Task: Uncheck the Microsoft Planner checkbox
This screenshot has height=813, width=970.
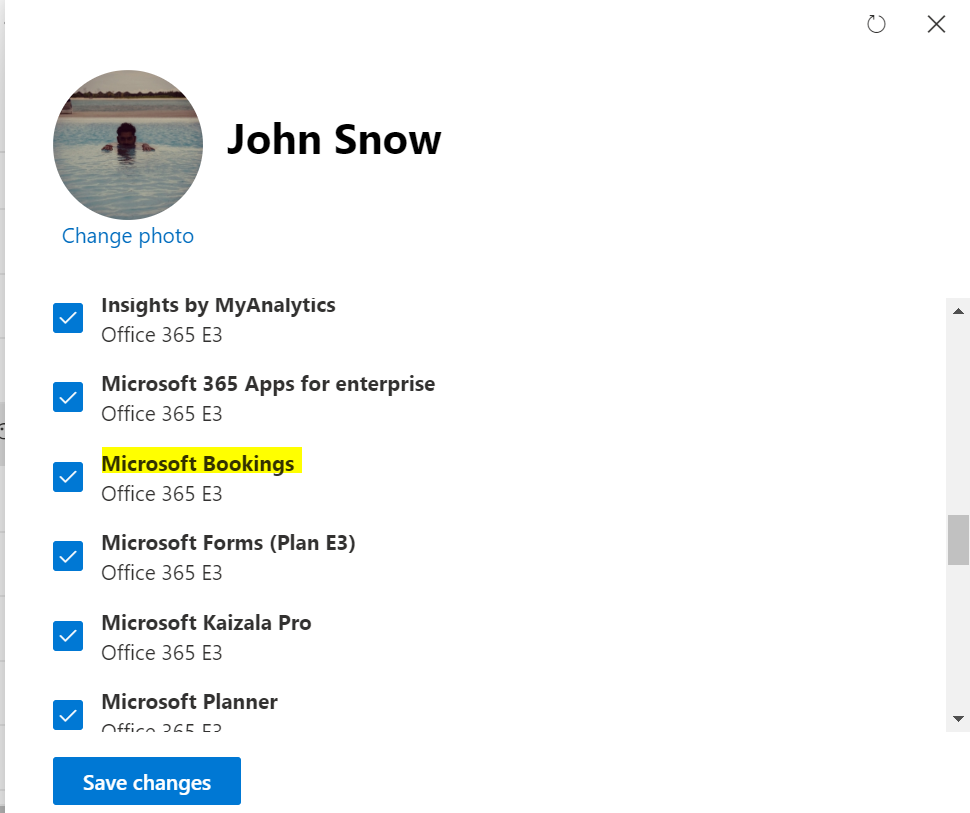Action: click(x=68, y=715)
